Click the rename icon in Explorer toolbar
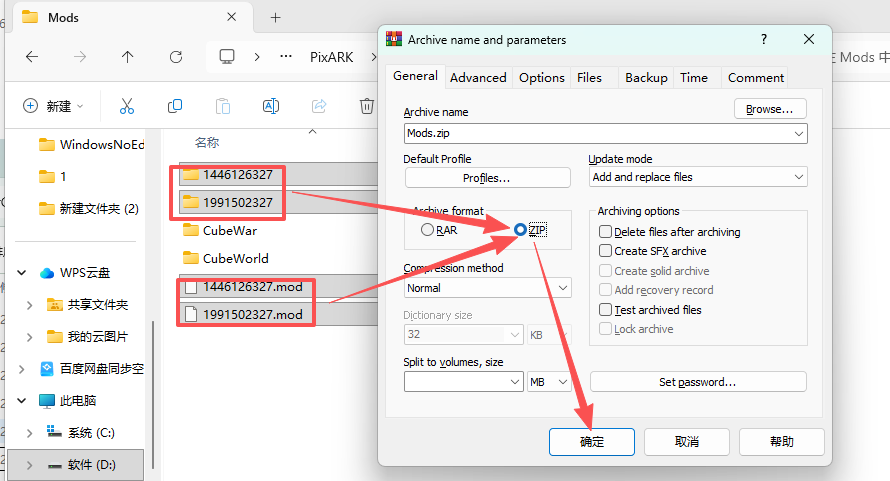Screen dimensions: 890x481 (271, 106)
